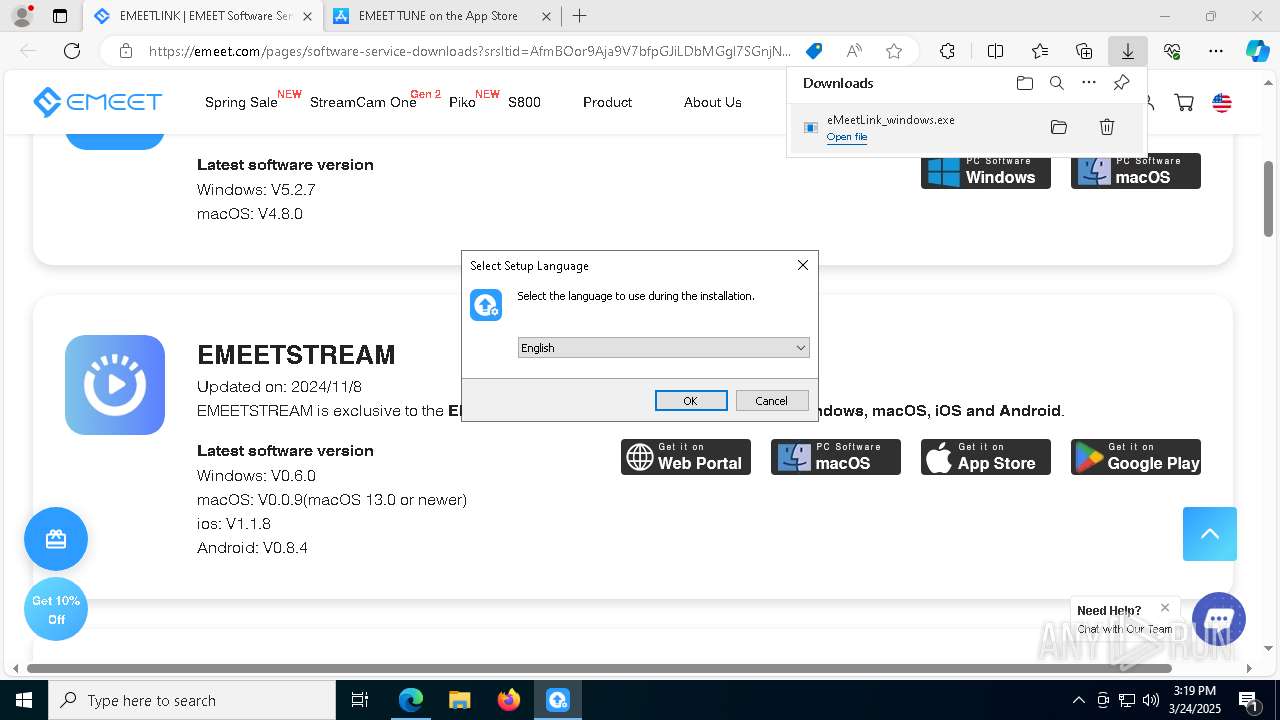1280x720 pixels.
Task: Open the taskbar volume control
Action: [x=1151, y=700]
